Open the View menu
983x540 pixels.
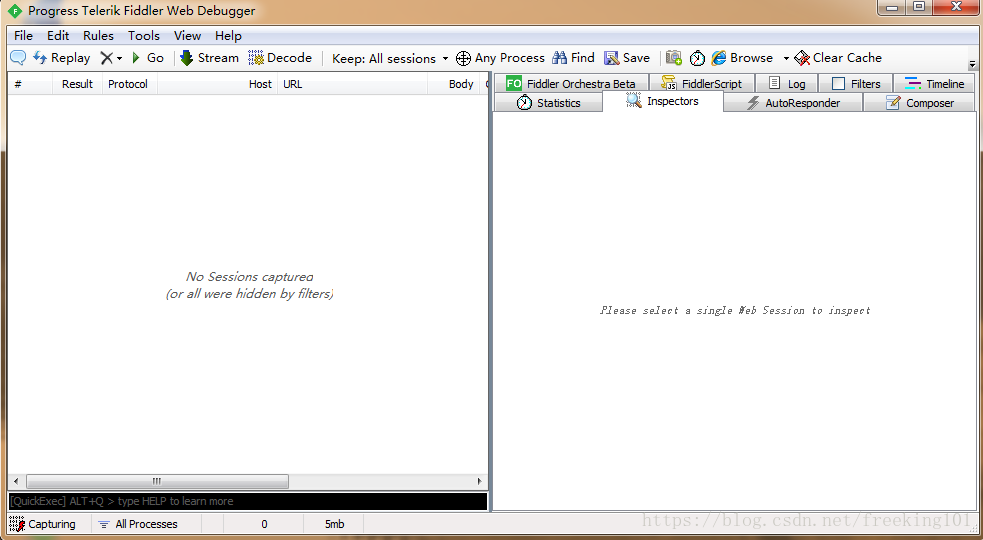point(187,36)
